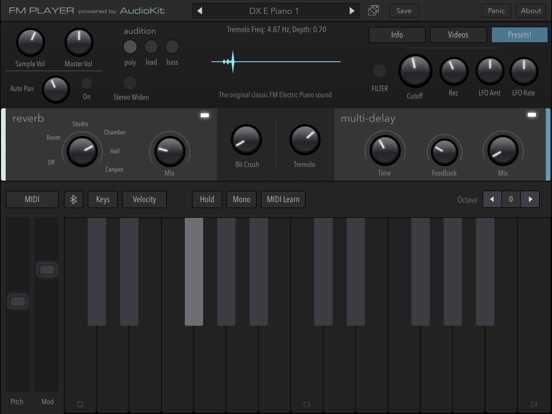Screen dimensions: 552x414
Task: Select the Studio reverb label
Action: click(80, 124)
